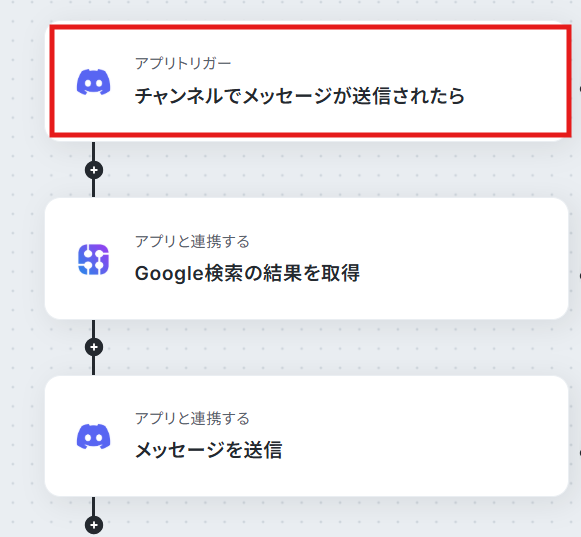Click the Discord icon beside メッセージを送信
581x537 pixels.
[93, 437]
